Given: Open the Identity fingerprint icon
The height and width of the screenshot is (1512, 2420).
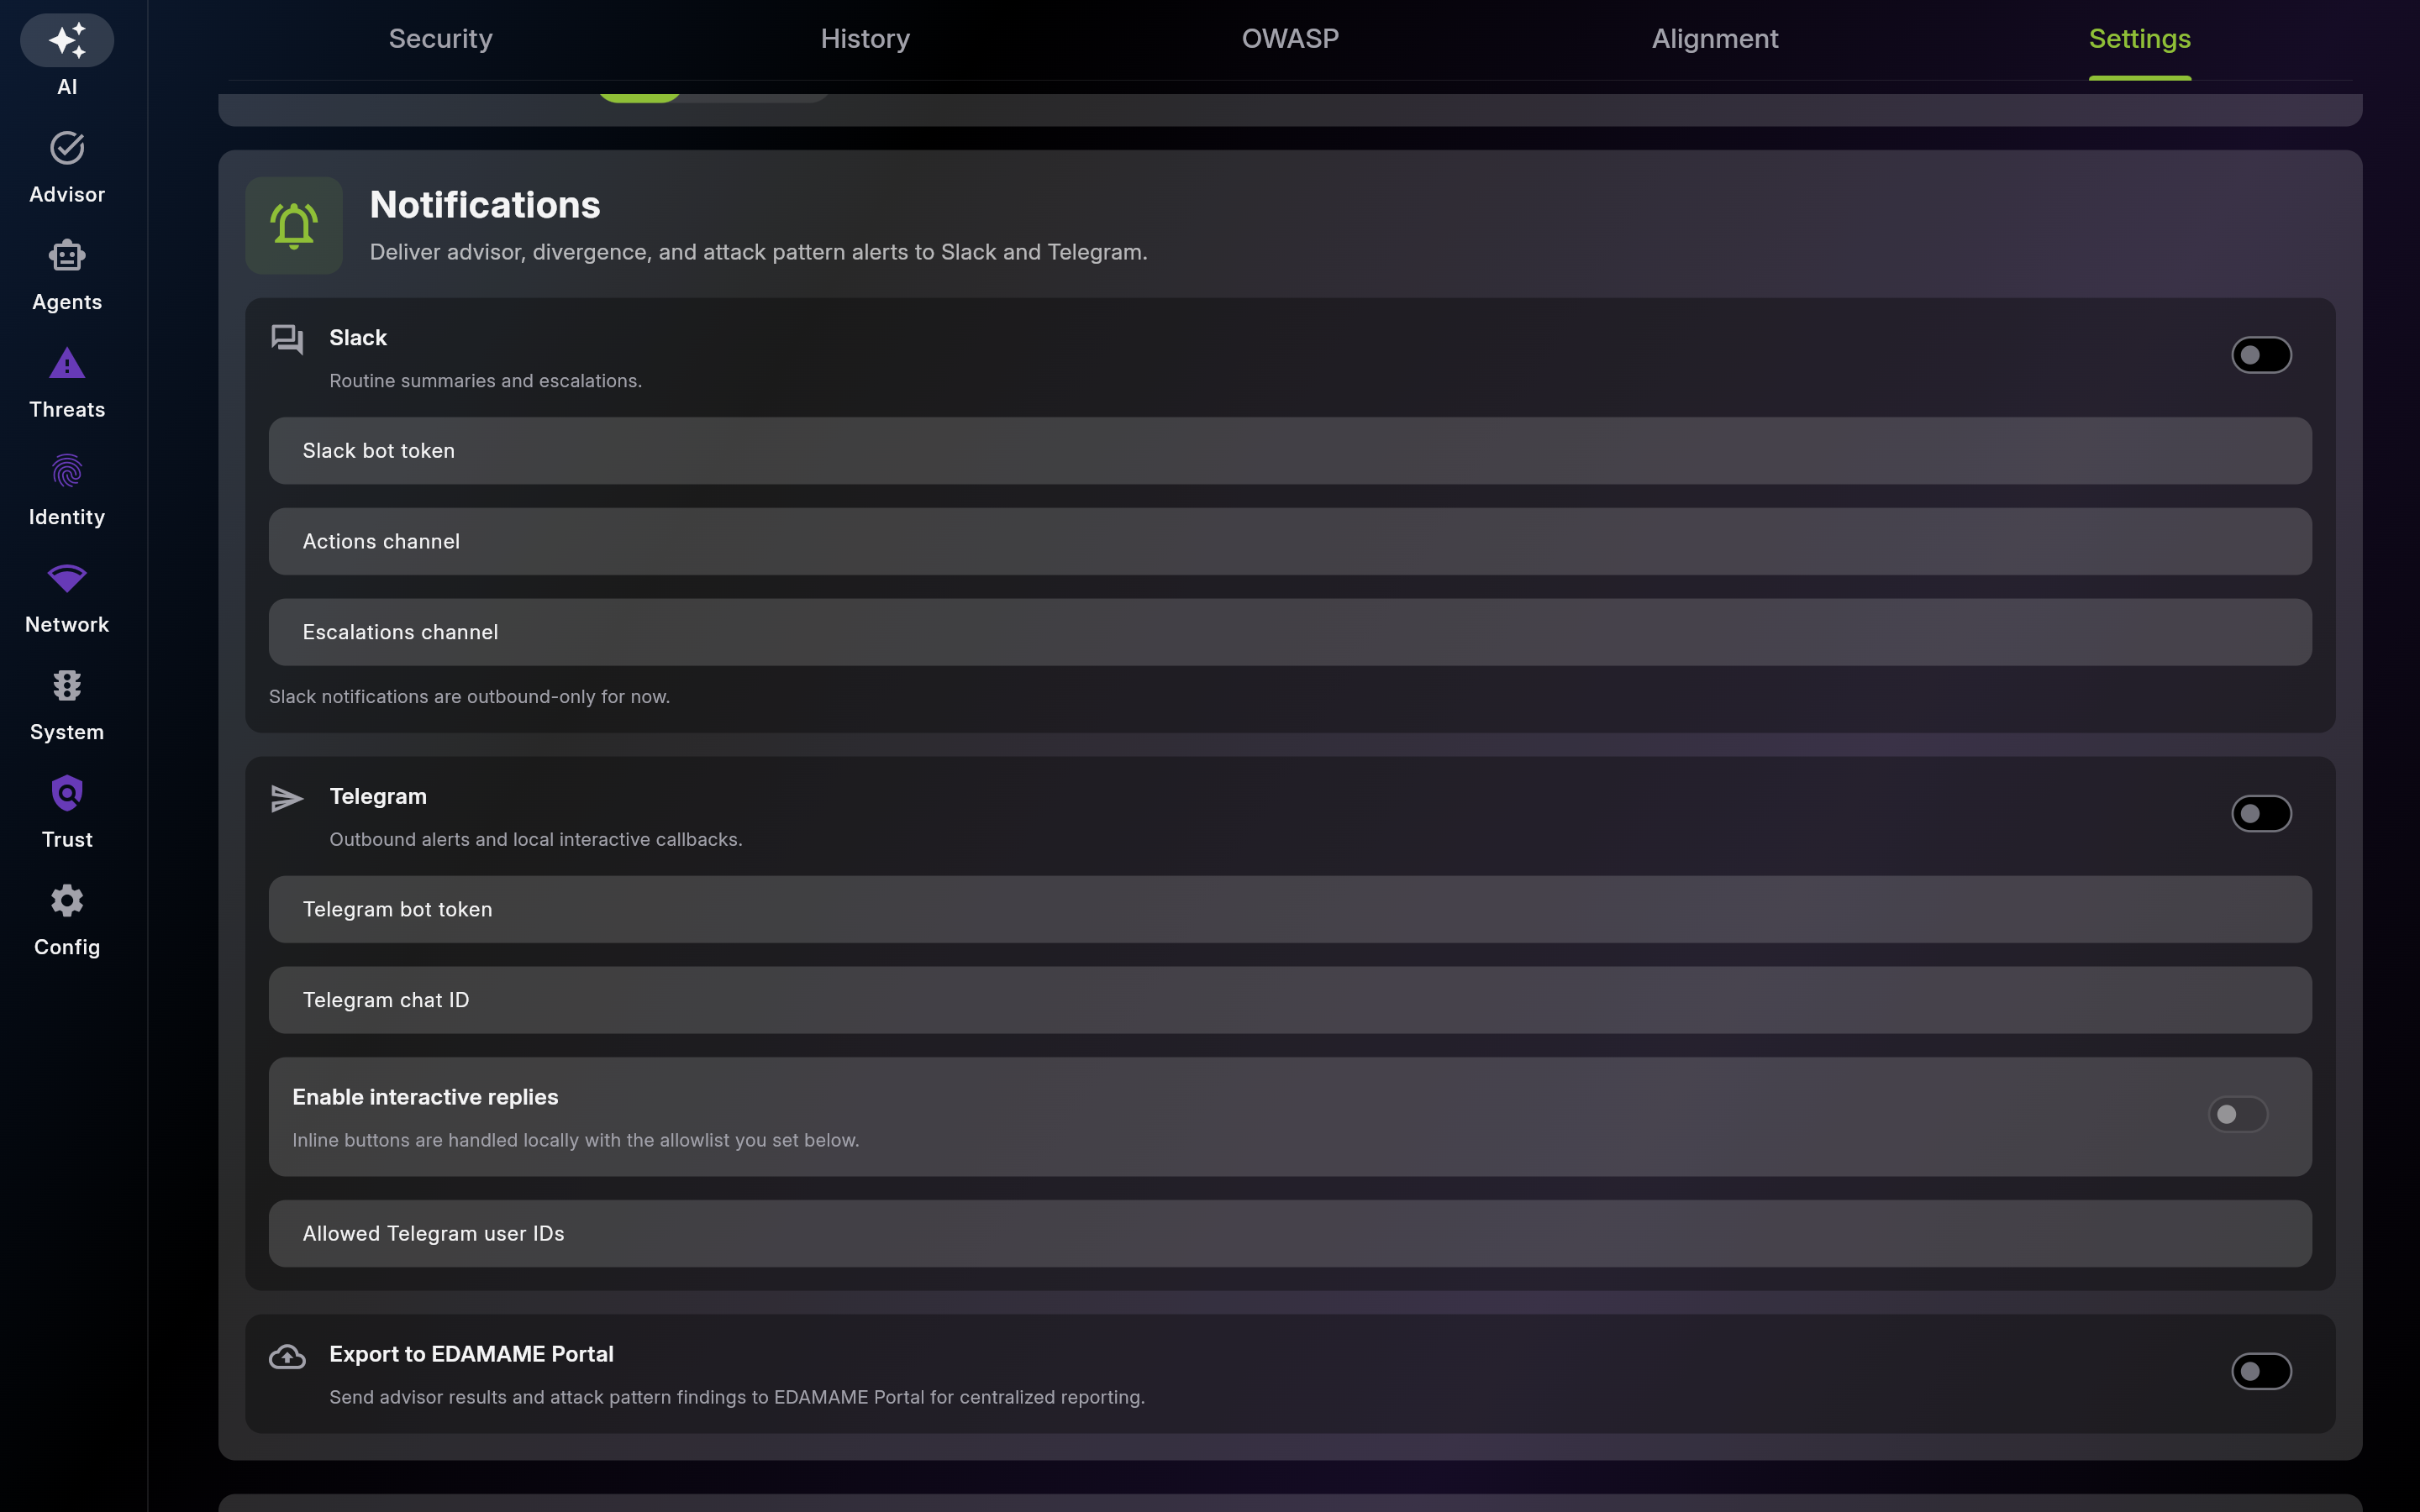Looking at the screenshot, I should pos(67,471).
